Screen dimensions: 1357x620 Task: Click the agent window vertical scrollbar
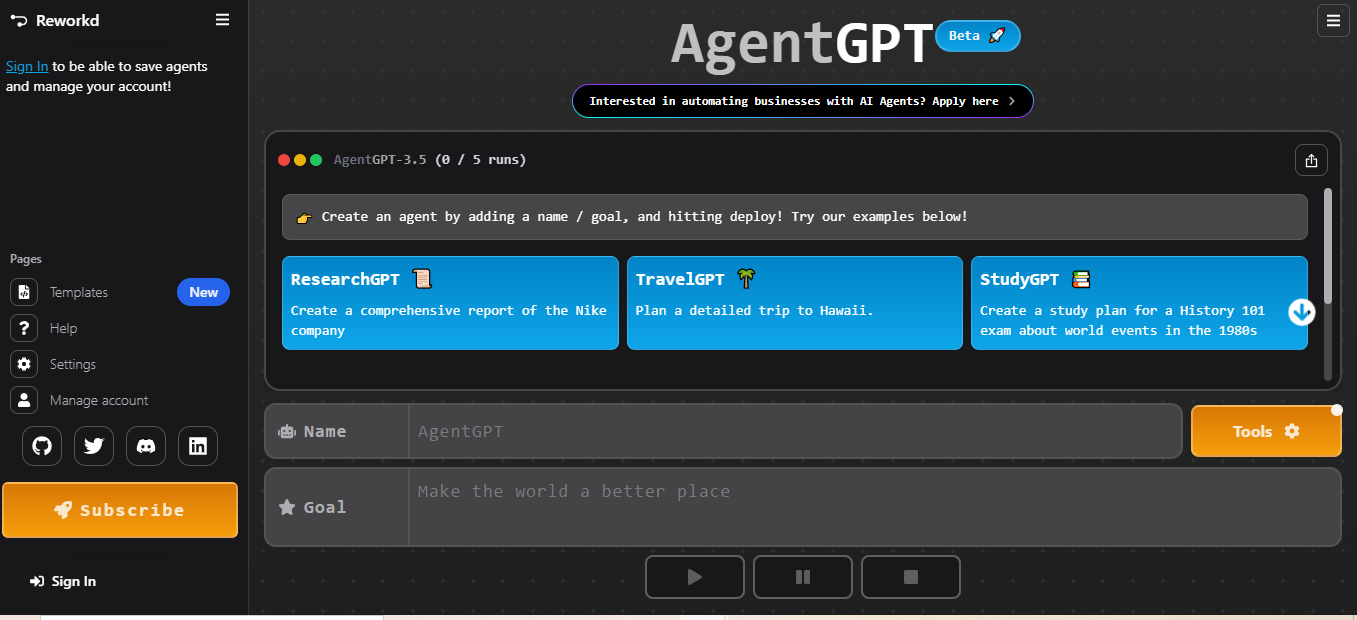(x=1328, y=245)
